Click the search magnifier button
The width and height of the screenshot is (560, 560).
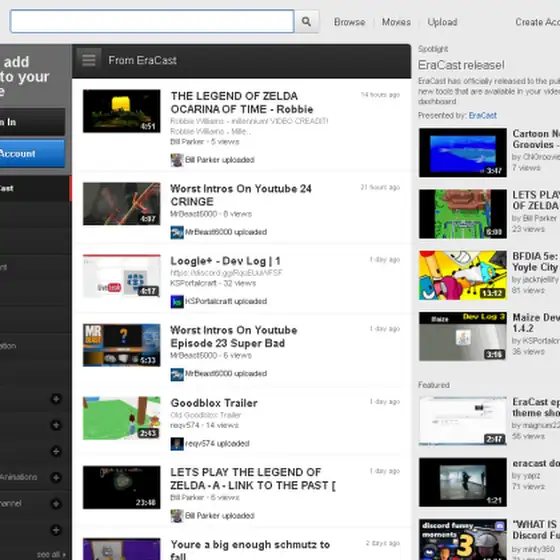(306, 22)
